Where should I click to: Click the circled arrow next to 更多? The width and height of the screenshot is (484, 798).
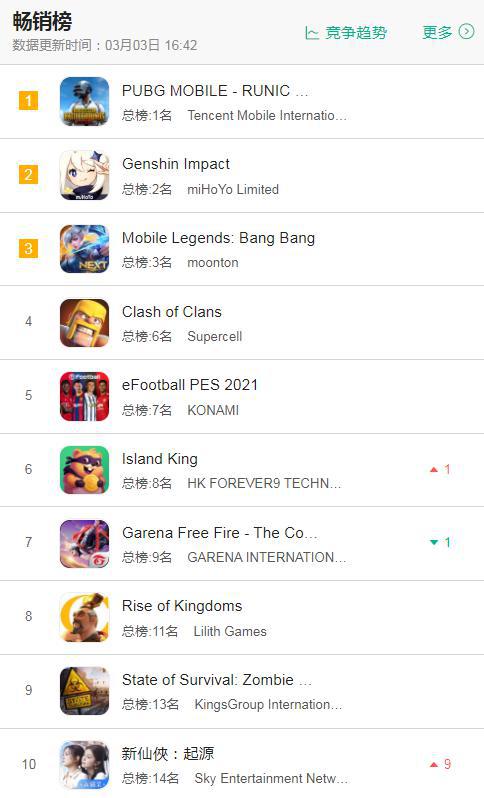coord(466,32)
